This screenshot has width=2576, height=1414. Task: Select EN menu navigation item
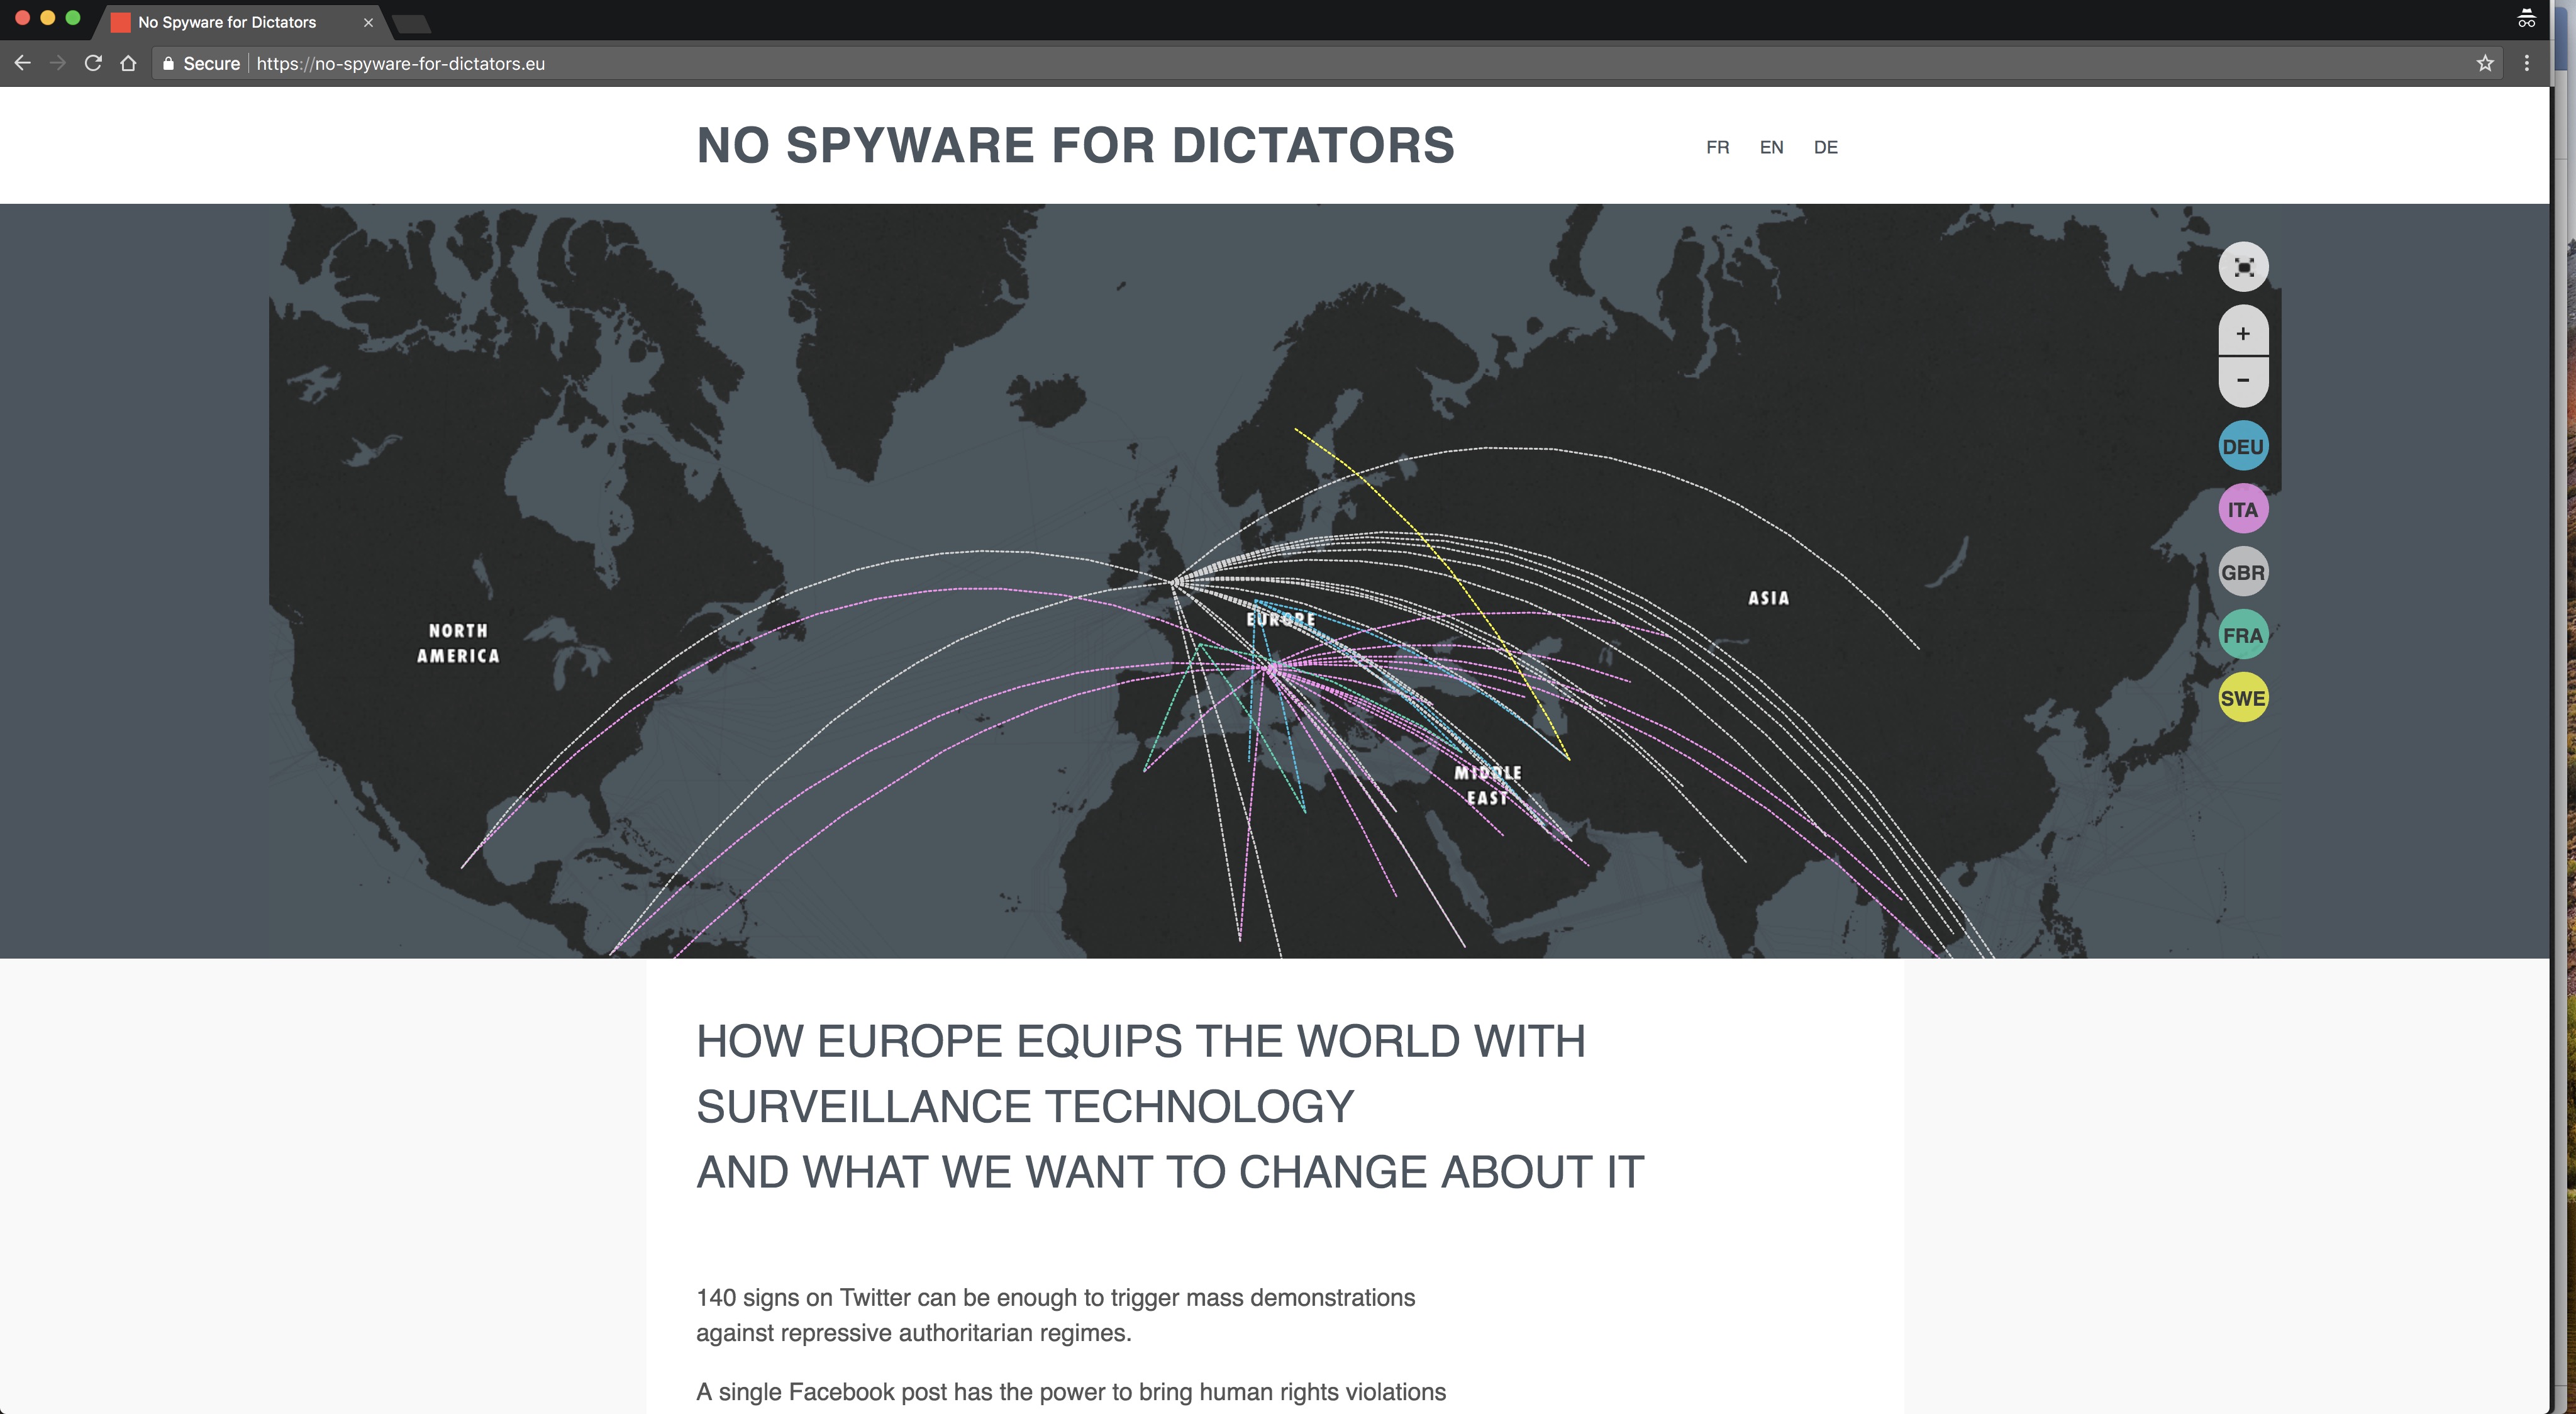pos(1772,147)
